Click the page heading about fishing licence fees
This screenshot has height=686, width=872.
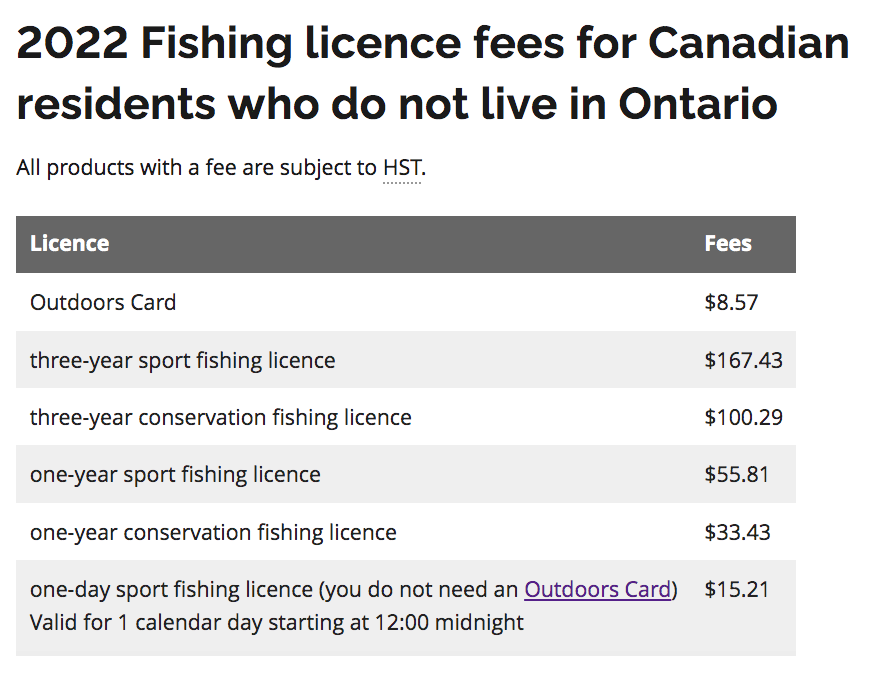point(433,43)
